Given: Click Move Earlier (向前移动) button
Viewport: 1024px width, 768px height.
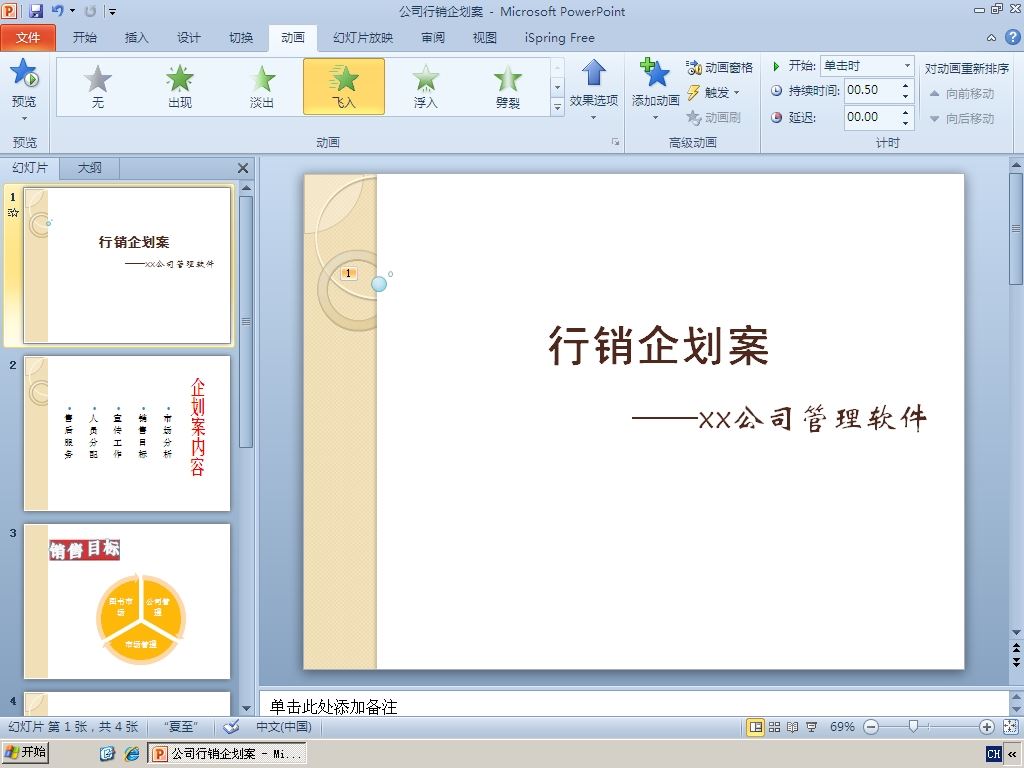Looking at the screenshot, I should pyautogui.click(x=961, y=93).
